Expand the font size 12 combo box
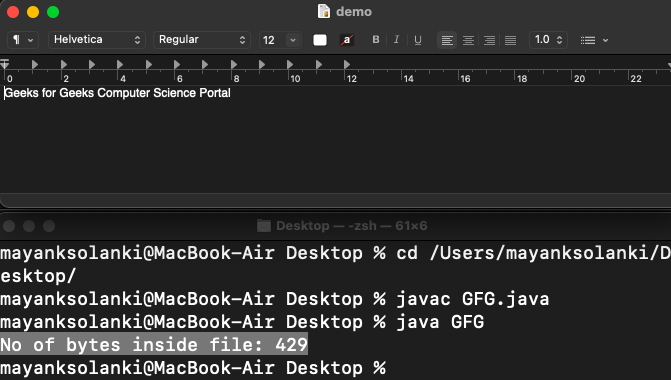Image resolution: width=671 pixels, height=380 pixels. 293,40
